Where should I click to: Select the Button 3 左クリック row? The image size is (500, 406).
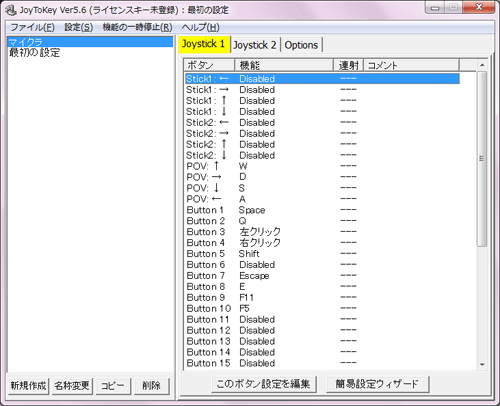(322, 232)
